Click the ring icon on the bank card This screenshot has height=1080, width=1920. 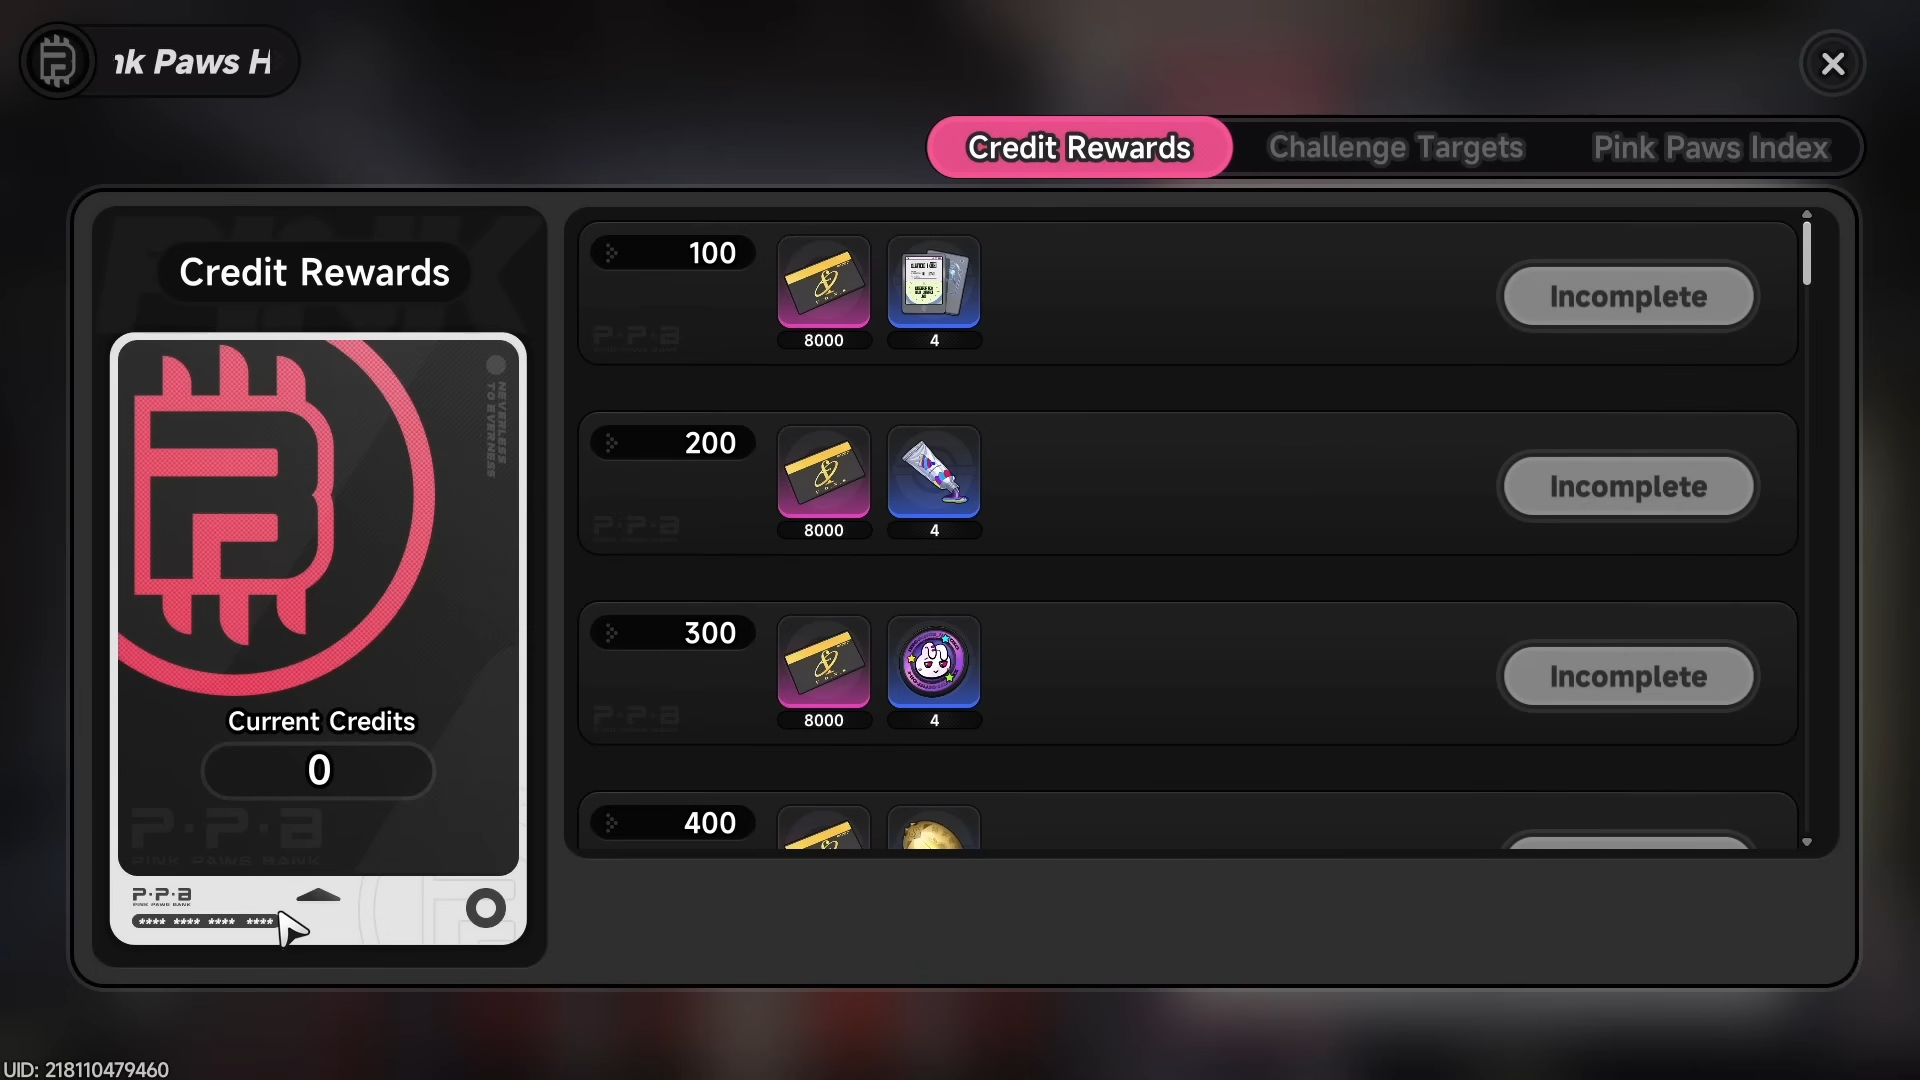point(486,908)
